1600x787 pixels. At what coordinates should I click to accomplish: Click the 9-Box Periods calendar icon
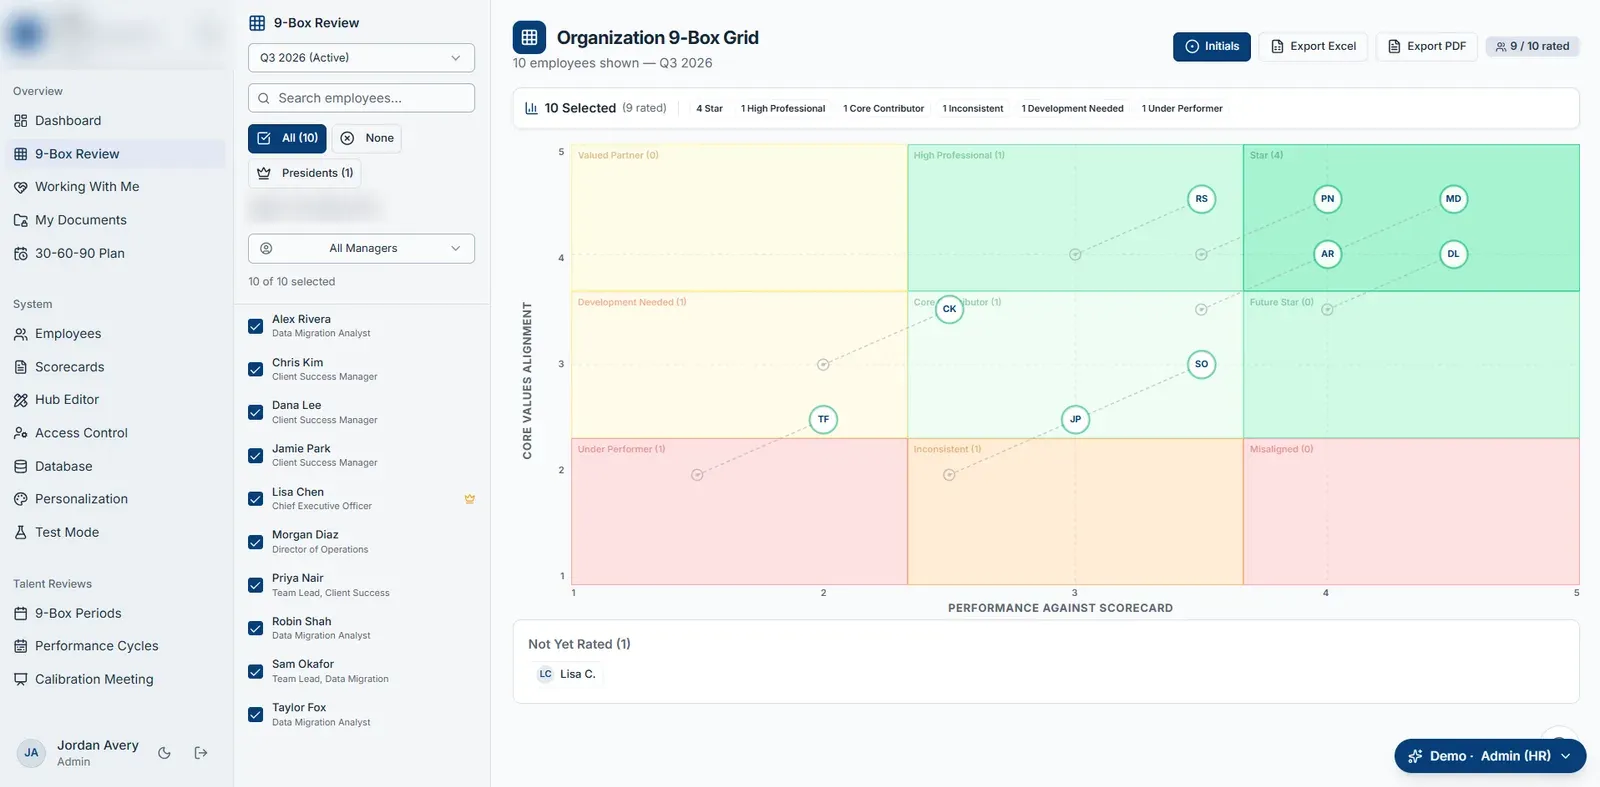coord(20,613)
